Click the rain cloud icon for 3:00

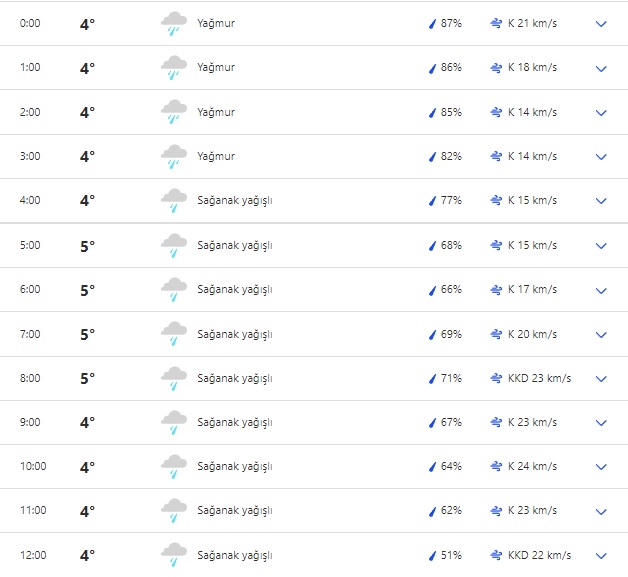pos(174,157)
